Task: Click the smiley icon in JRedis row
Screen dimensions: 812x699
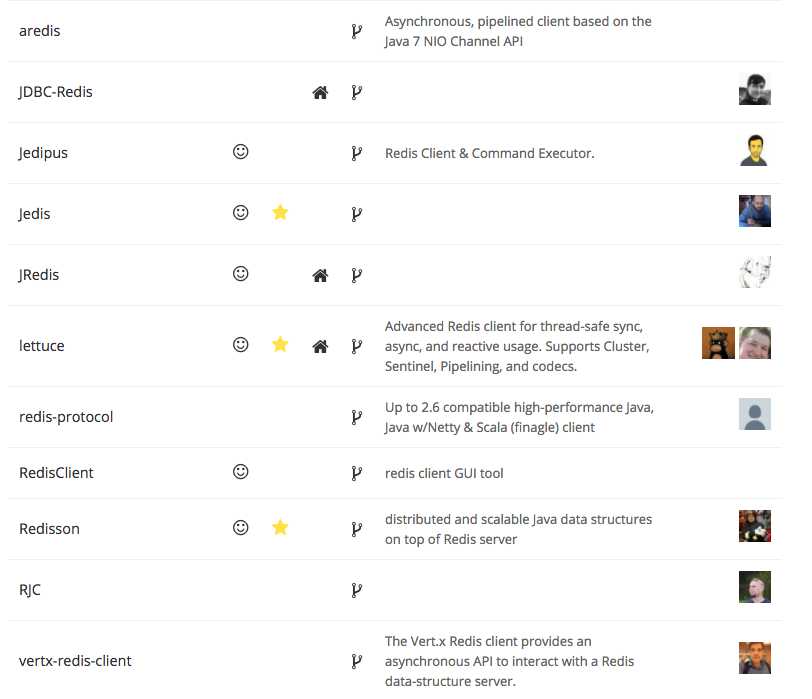Action: [240, 274]
